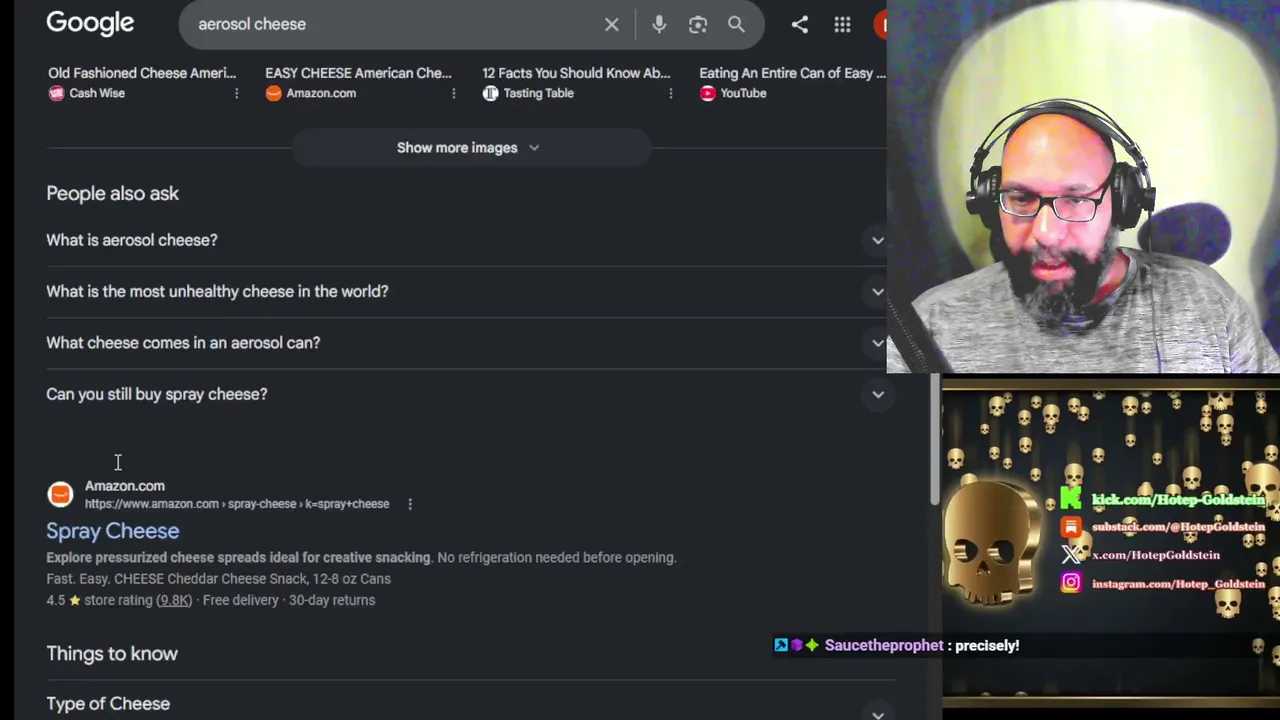Click the X logo in stream overlay
This screenshot has height=720, width=1280.
(1071, 555)
